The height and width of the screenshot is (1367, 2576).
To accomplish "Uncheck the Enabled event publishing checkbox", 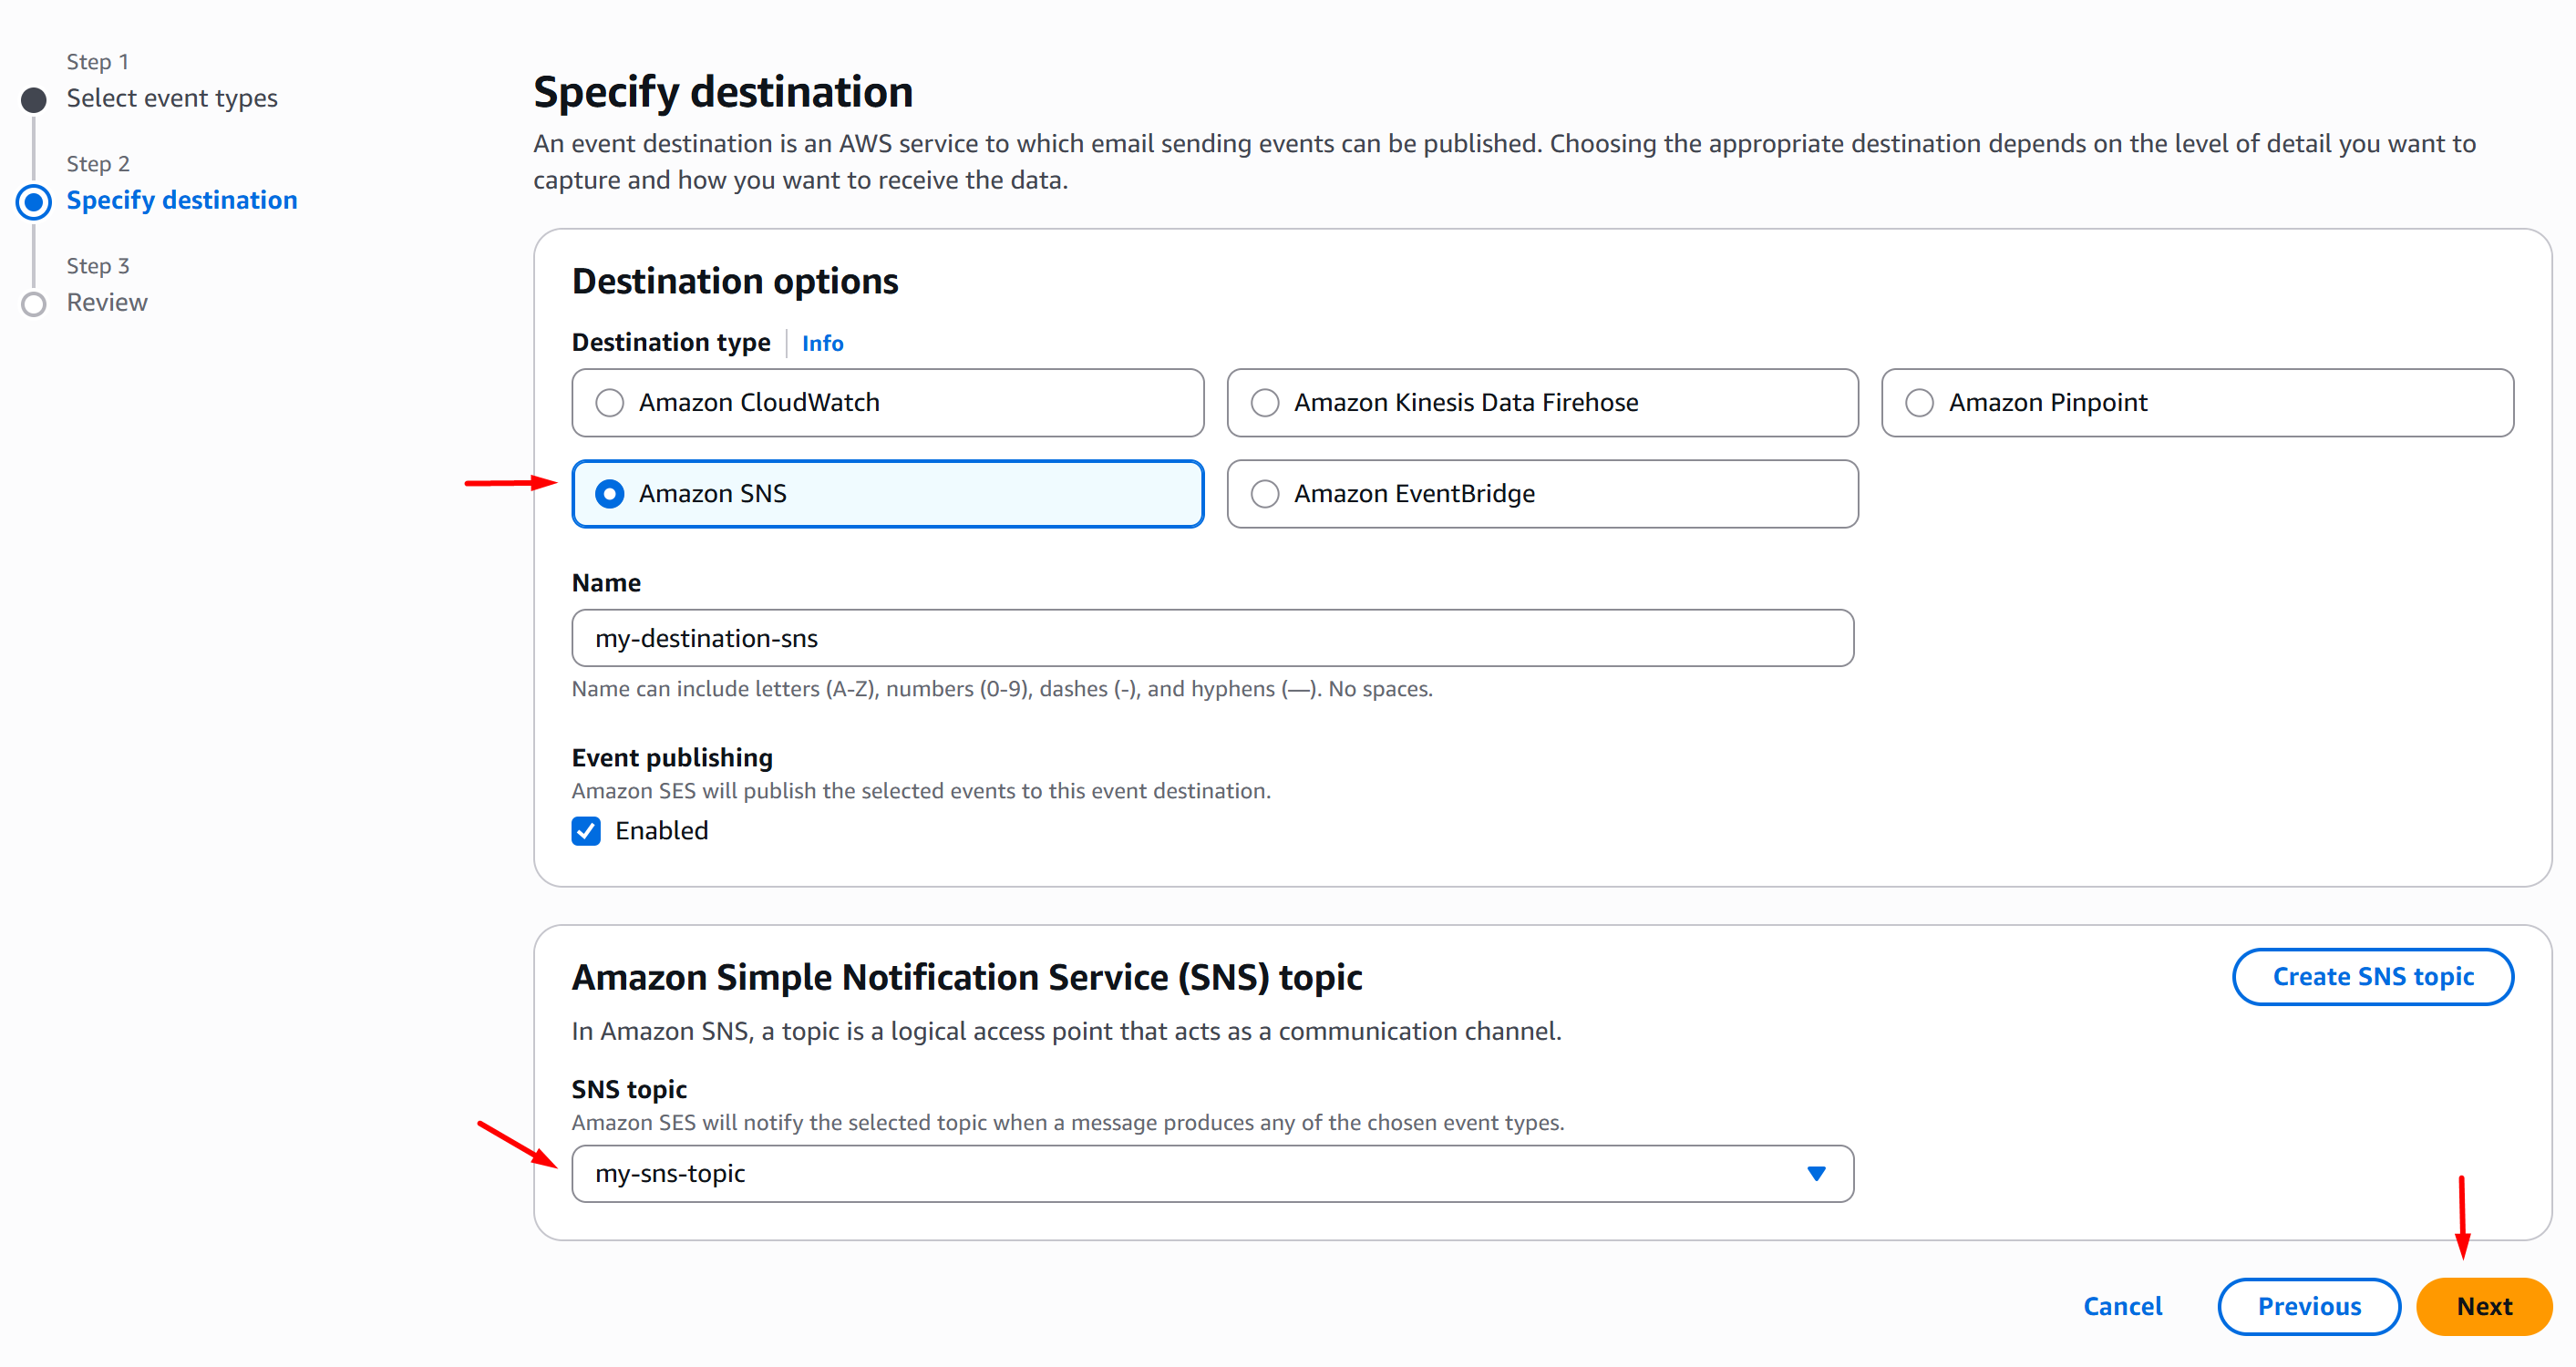I will (586, 831).
